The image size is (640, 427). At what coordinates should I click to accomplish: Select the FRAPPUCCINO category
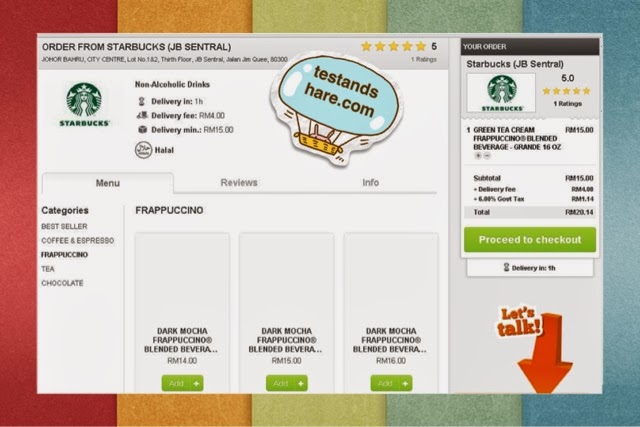click(x=64, y=255)
